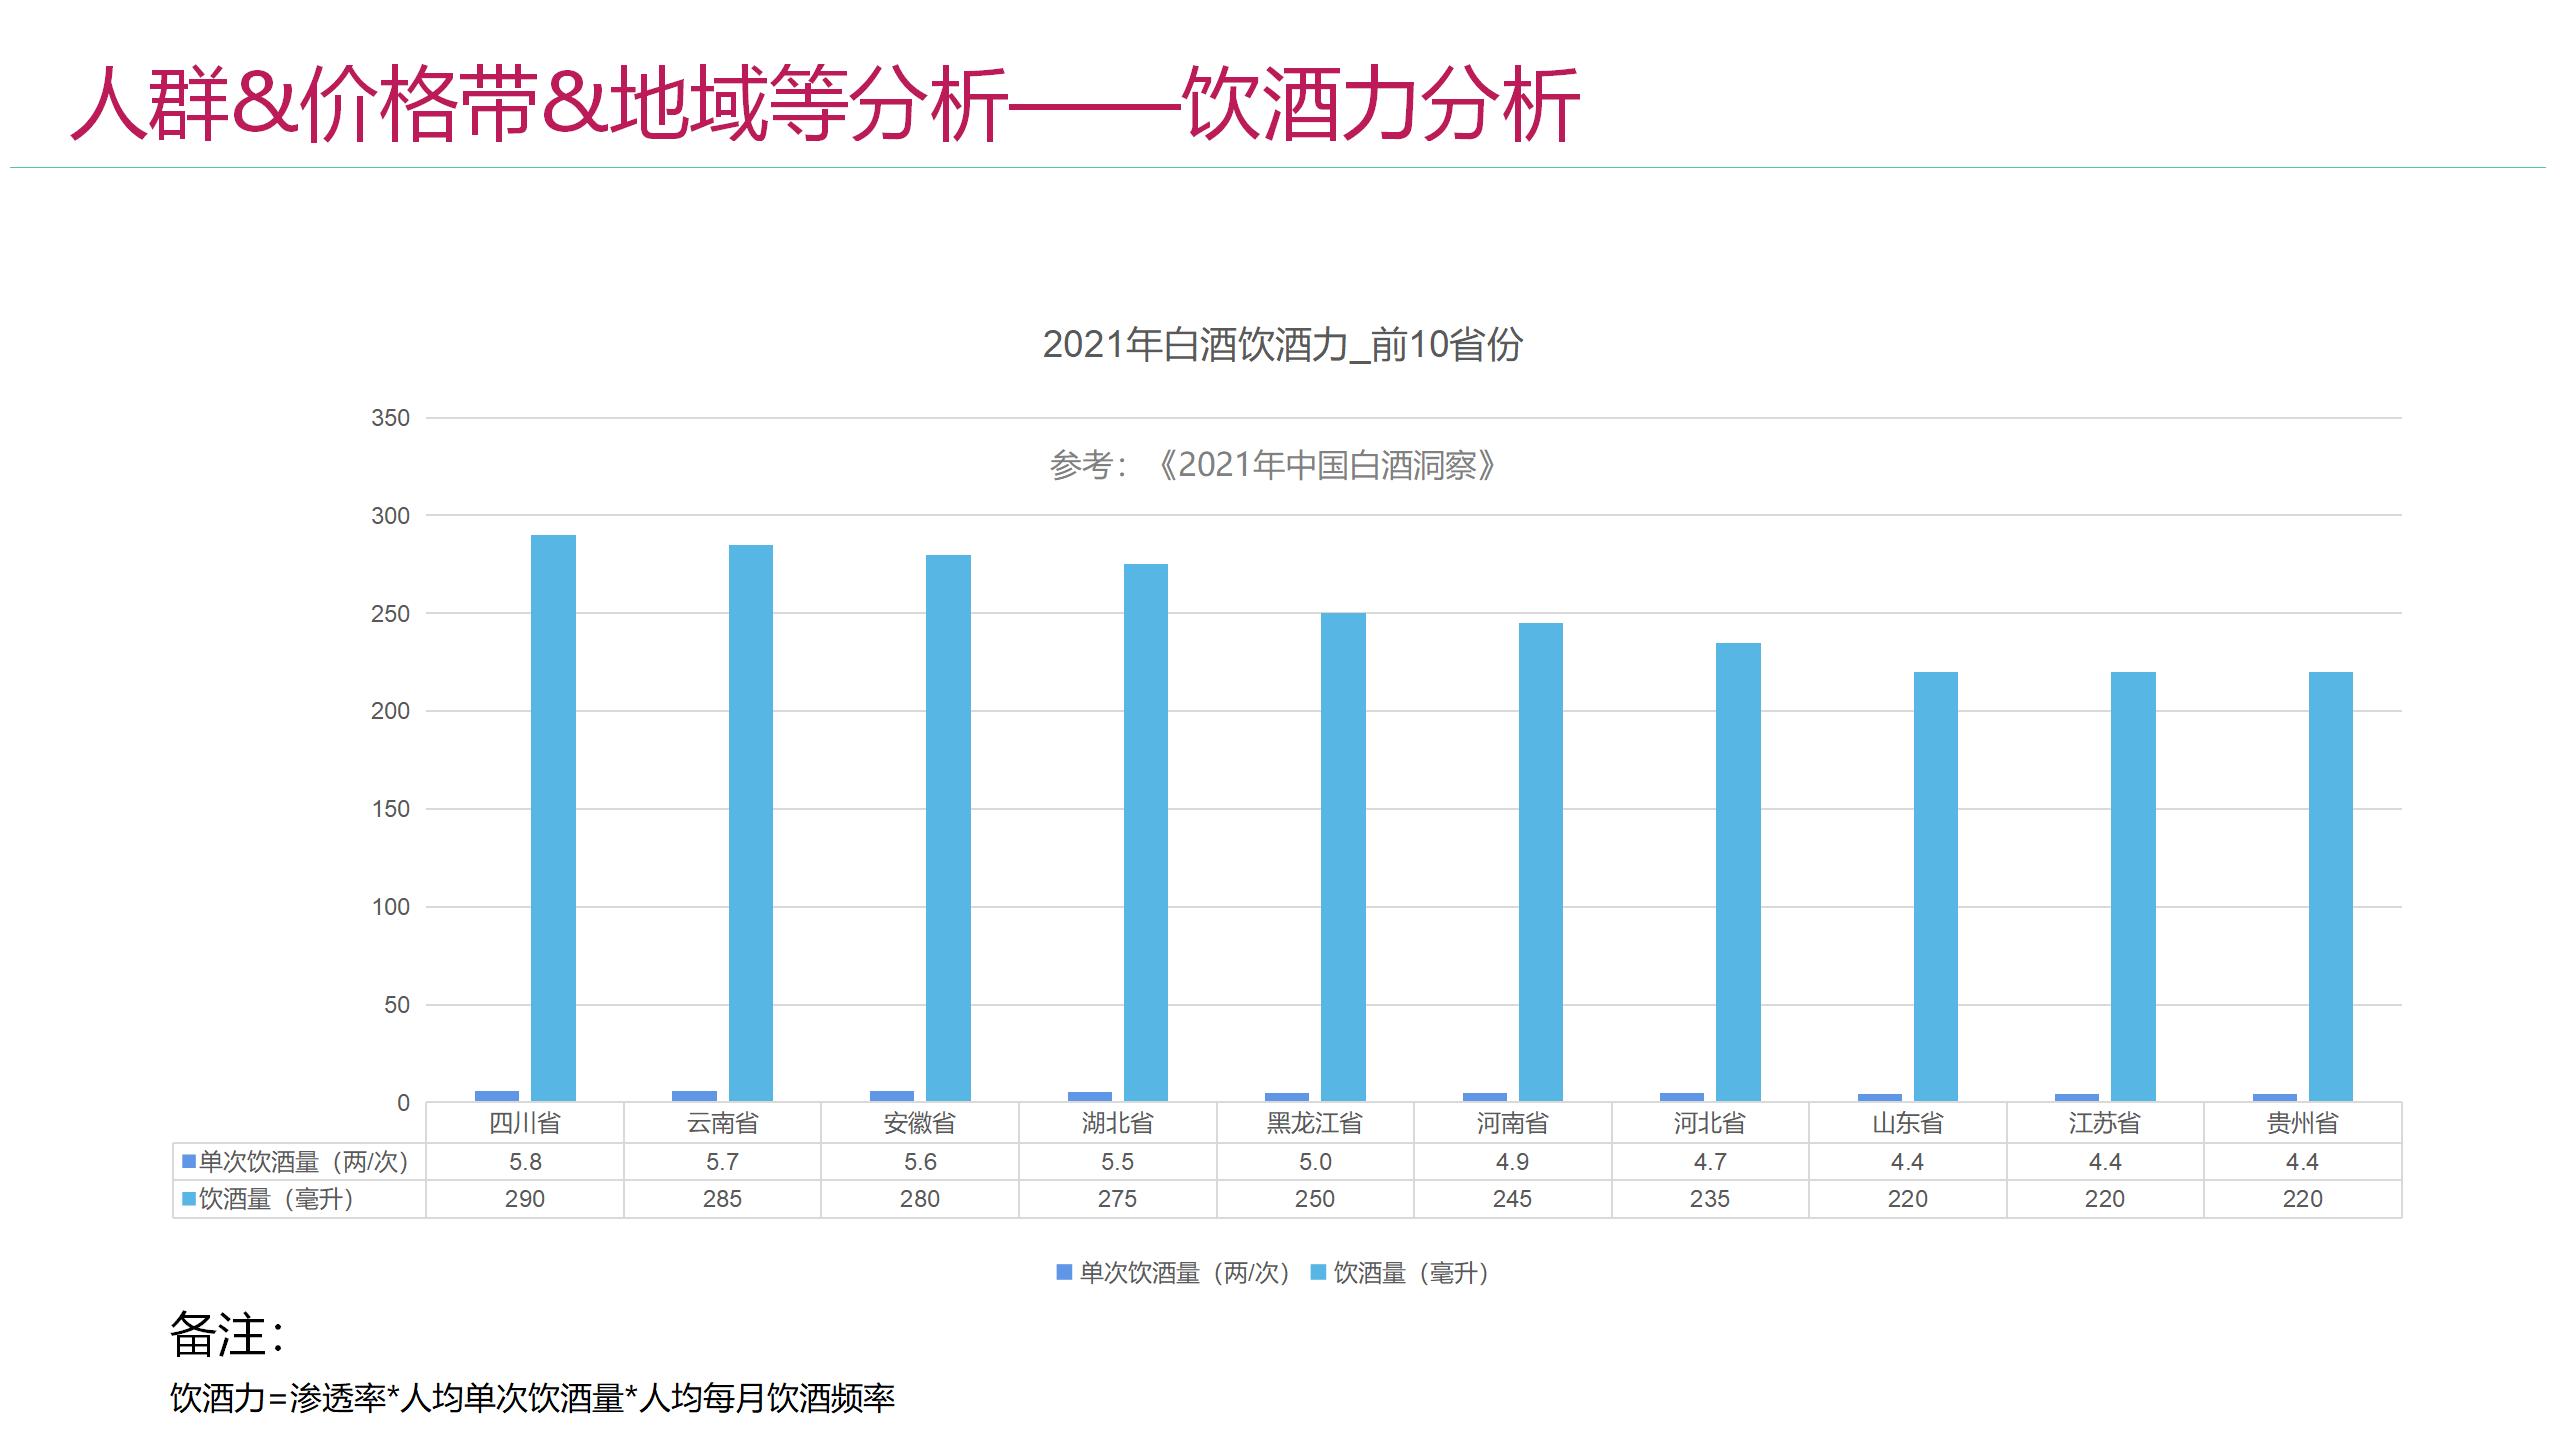Image resolution: width=2560 pixels, height=1440 pixels.
Task: Click legend swatch for 单次饮酒量（两/次）
Action: 1064,1272
